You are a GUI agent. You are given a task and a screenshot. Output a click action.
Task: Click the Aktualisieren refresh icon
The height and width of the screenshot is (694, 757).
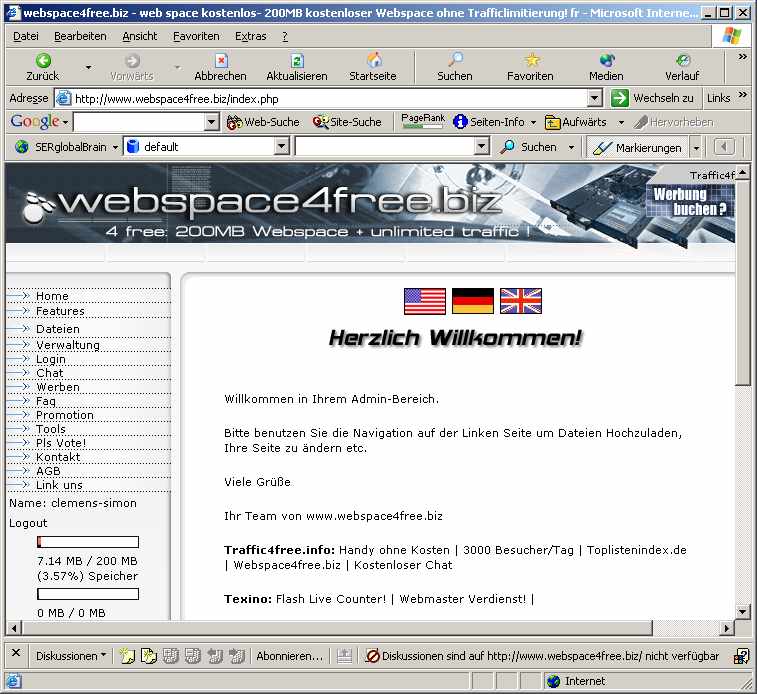tap(296, 61)
